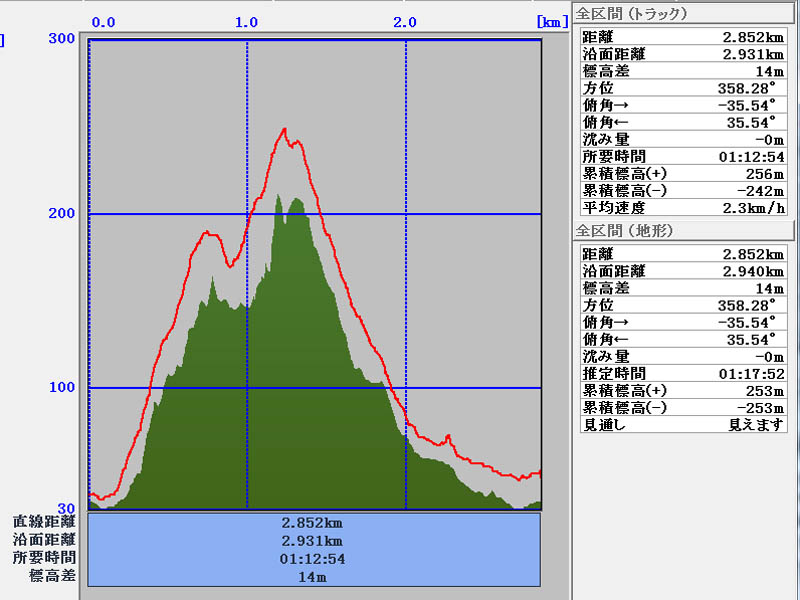This screenshot has width=800, height=600.
Task: Click the 見通し 見えます row
Action: [x=683, y=424]
